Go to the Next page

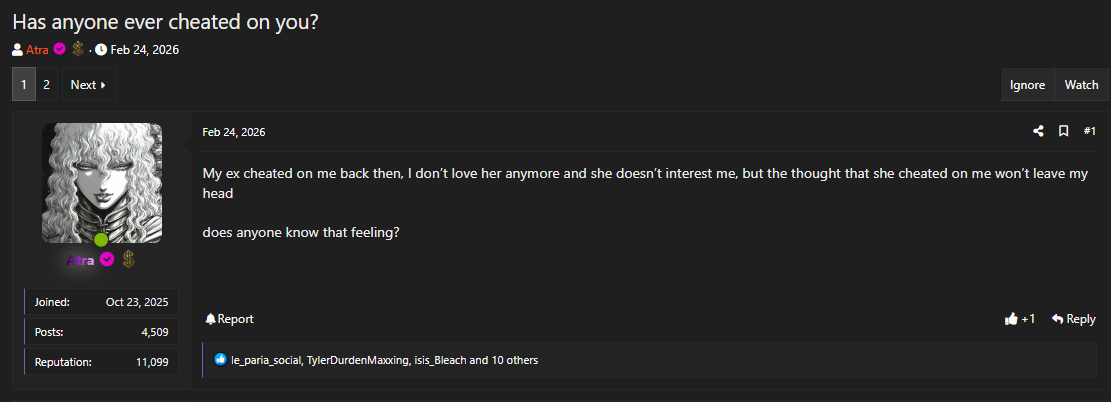(x=88, y=85)
